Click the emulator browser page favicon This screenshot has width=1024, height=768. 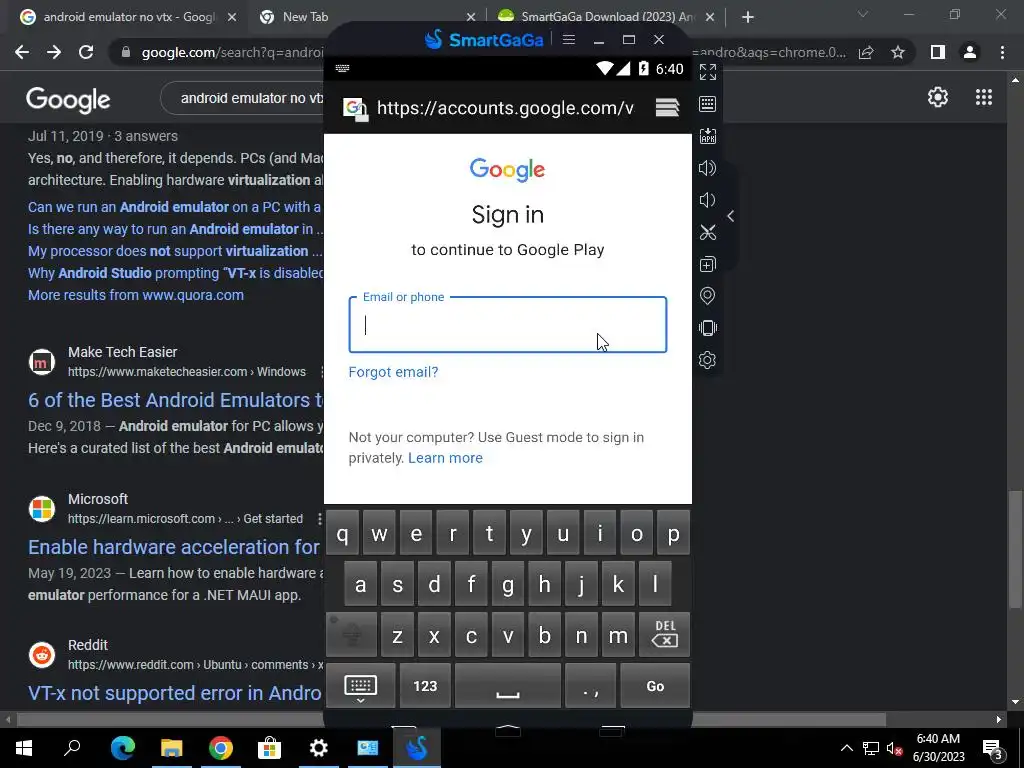[x=355, y=108]
